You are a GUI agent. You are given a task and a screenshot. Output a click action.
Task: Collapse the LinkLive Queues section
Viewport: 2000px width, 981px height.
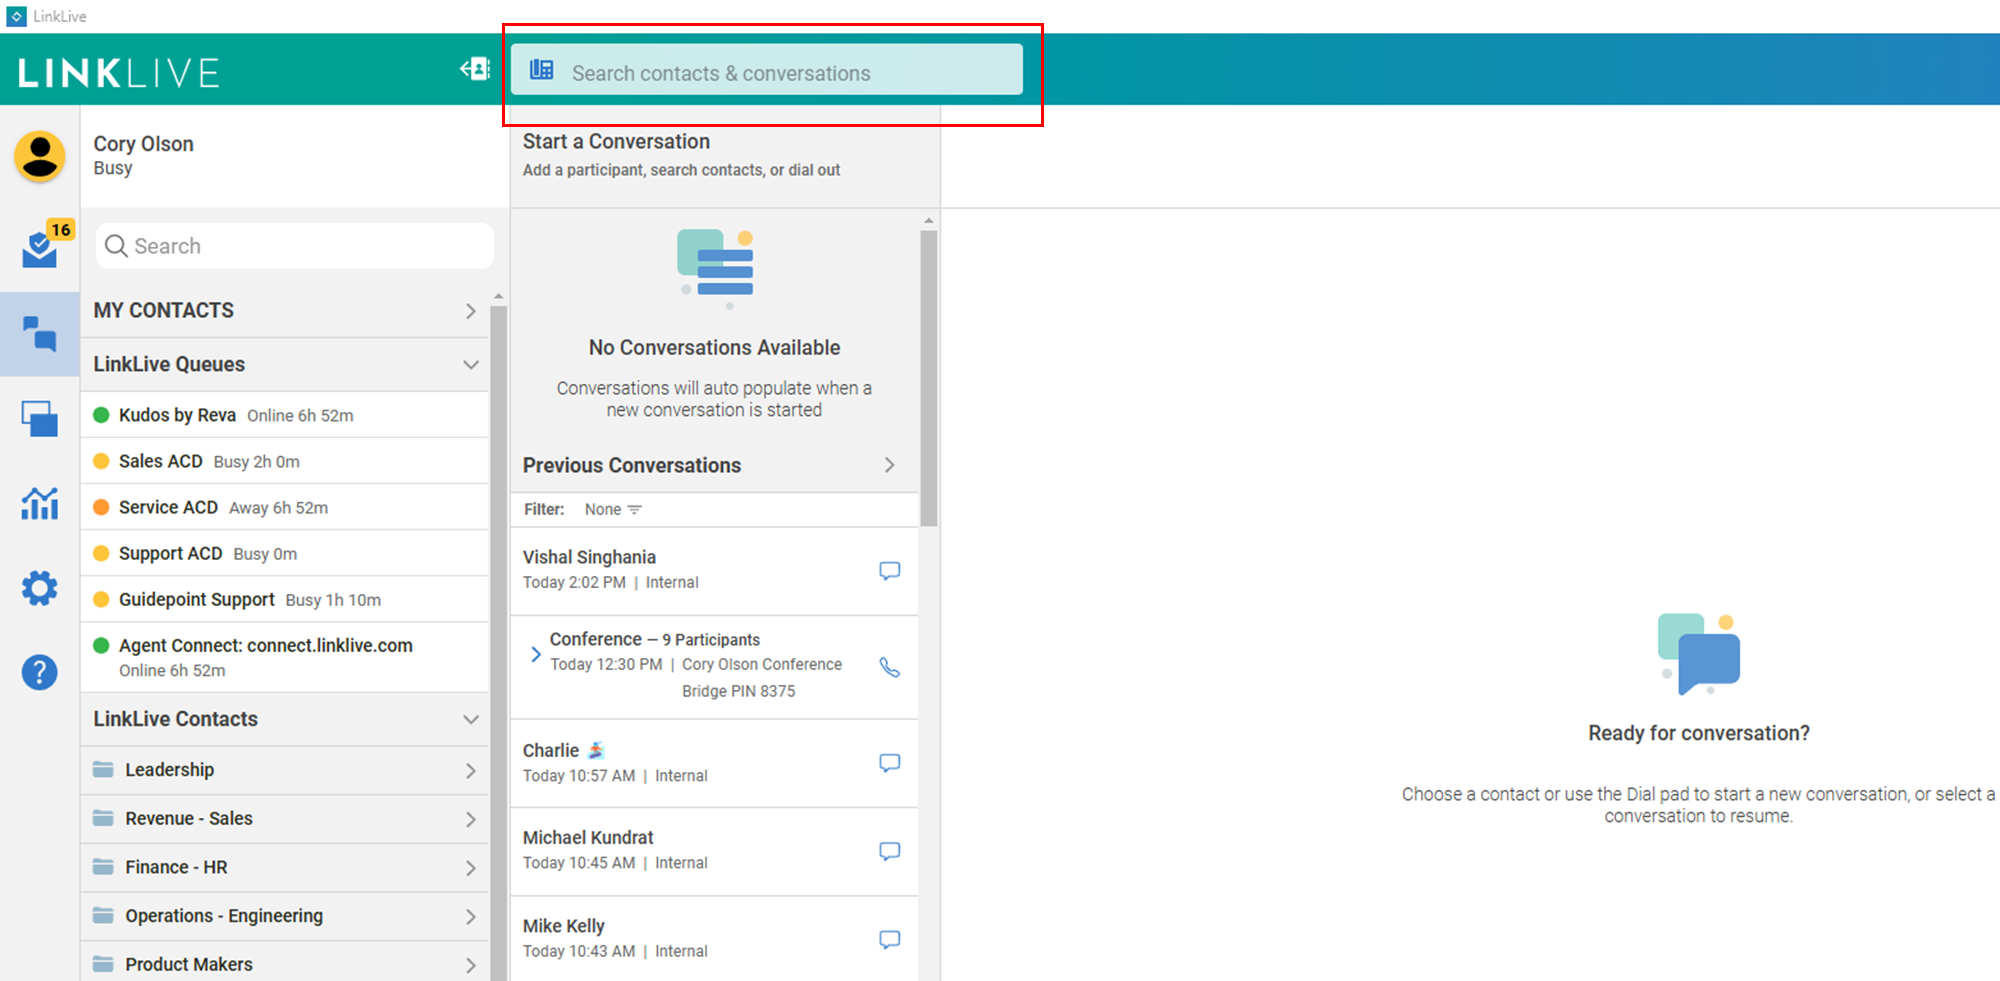click(x=470, y=365)
